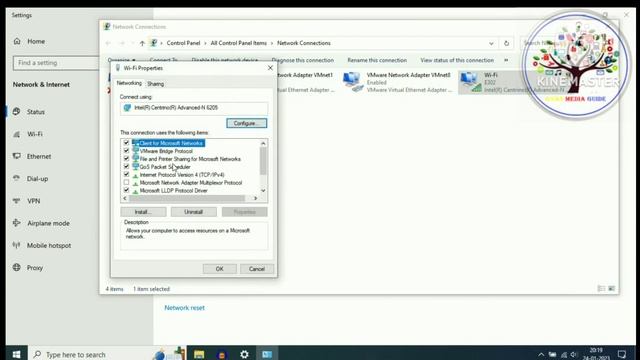Image resolution: width=640 pixels, height=360 pixels.
Task: Select VMware Bridge Protocol list item
Action: (x=166, y=151)
